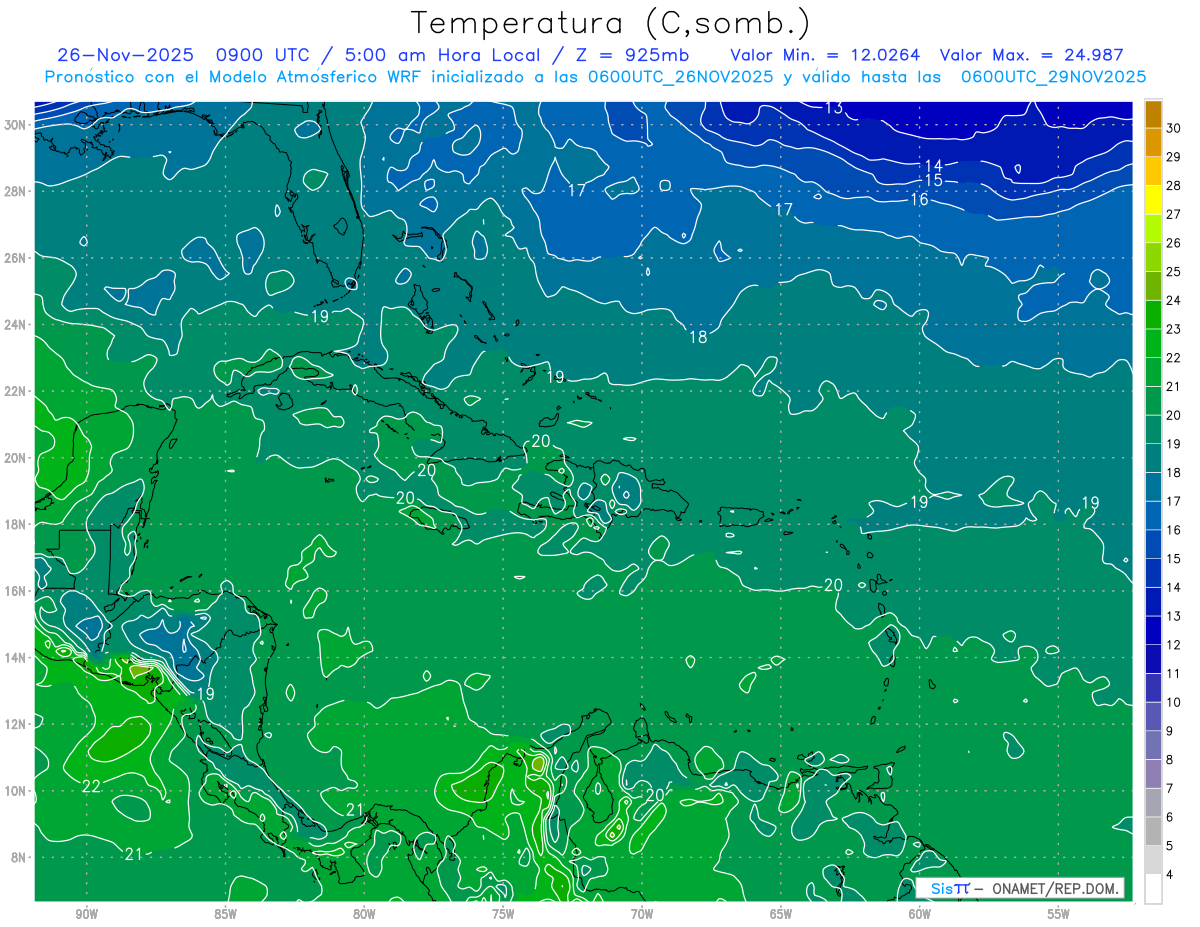The image size is (1200, 927).
Task: Open the 'Sisπ – ONAMET/REP.DOM.' credit label
Action: (1020, 888)
